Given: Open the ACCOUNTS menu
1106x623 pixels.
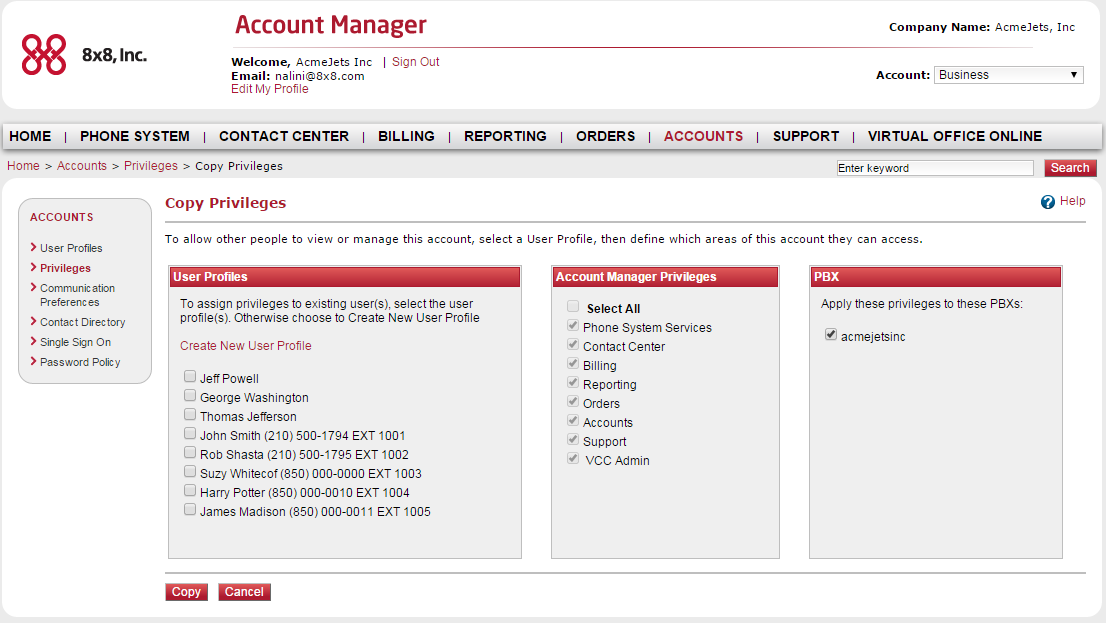Looking at the screenshot, I should pos(703,136).
